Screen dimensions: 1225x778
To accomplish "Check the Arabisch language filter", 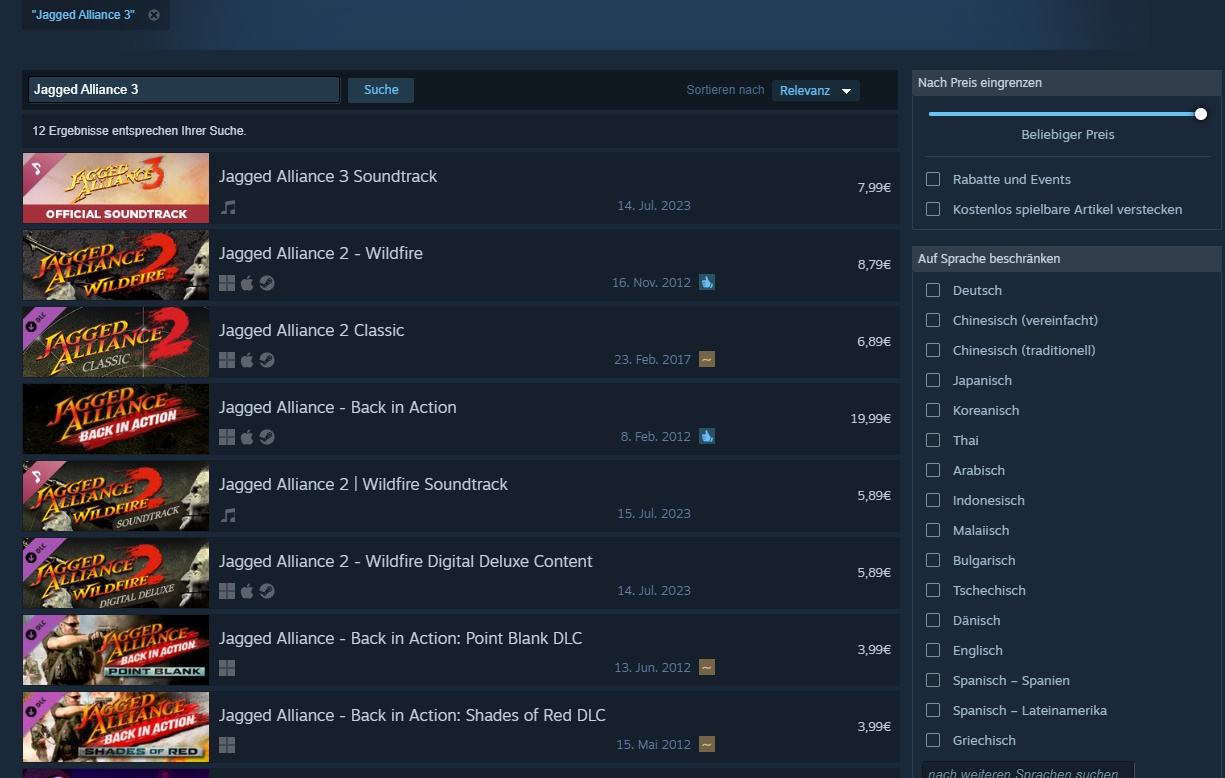I will (x=933, y=470).
